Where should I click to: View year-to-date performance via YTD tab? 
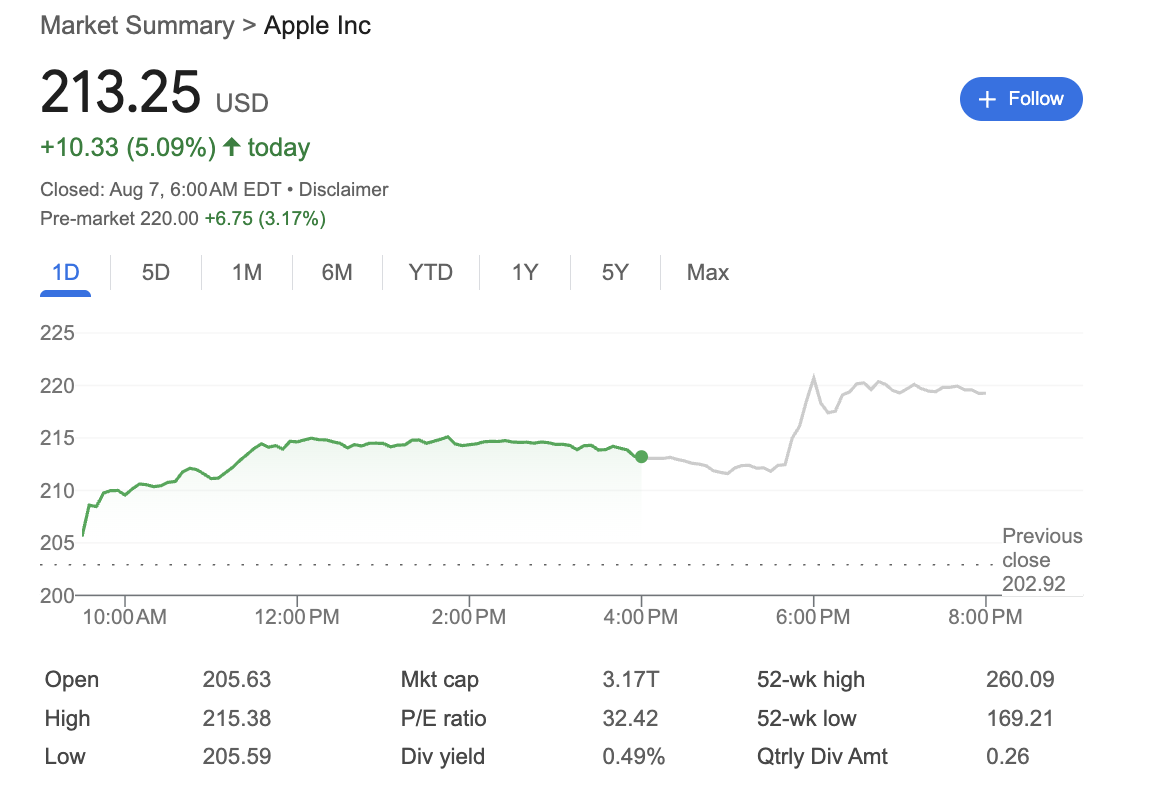point(430,272)
